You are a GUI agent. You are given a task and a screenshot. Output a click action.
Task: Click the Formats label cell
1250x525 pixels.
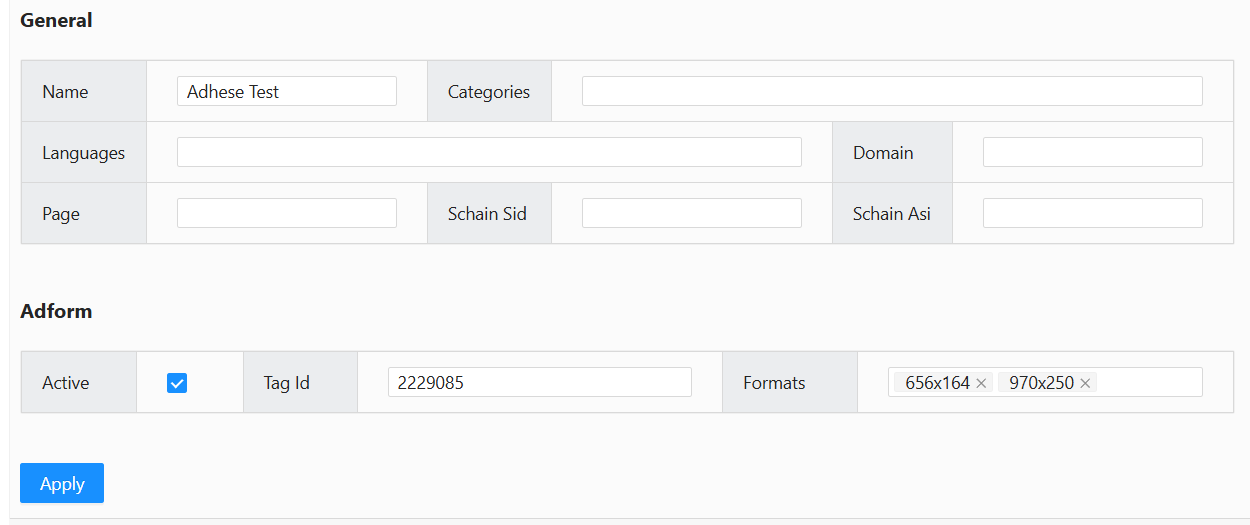pos(774,383)
